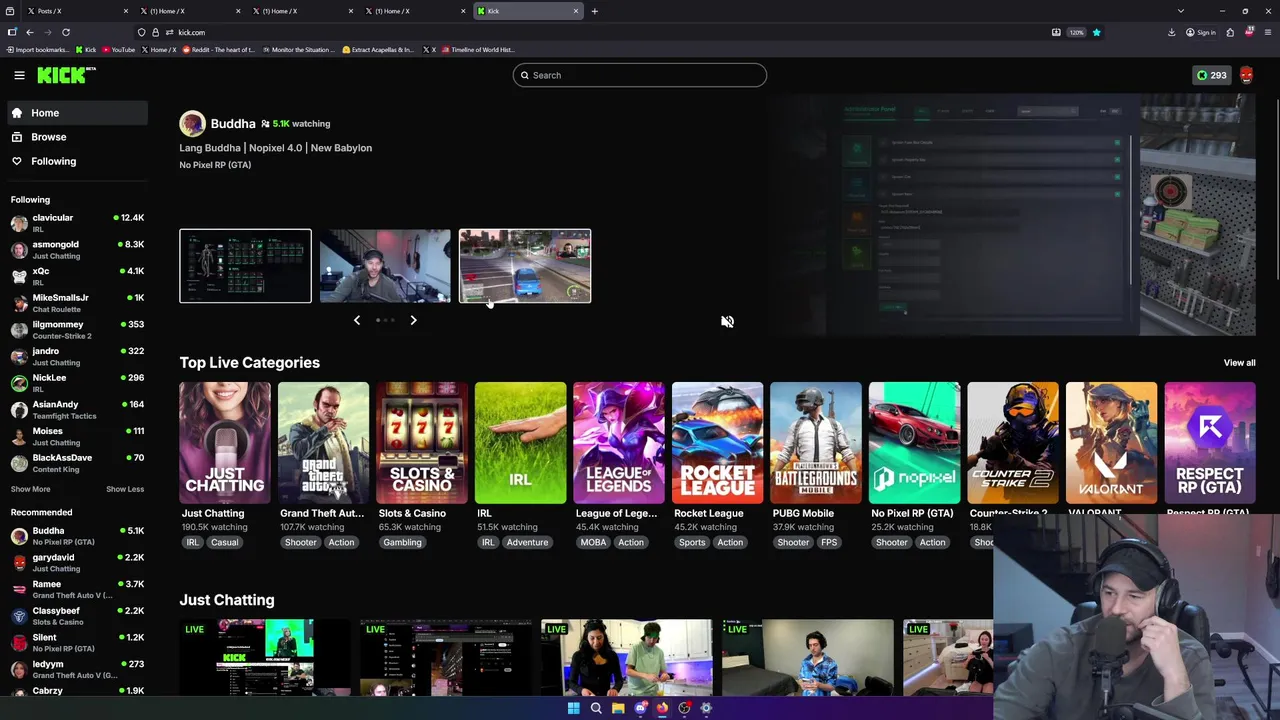Expand following list with Show More
The image size is (1280, 720).
pos(30,489)
